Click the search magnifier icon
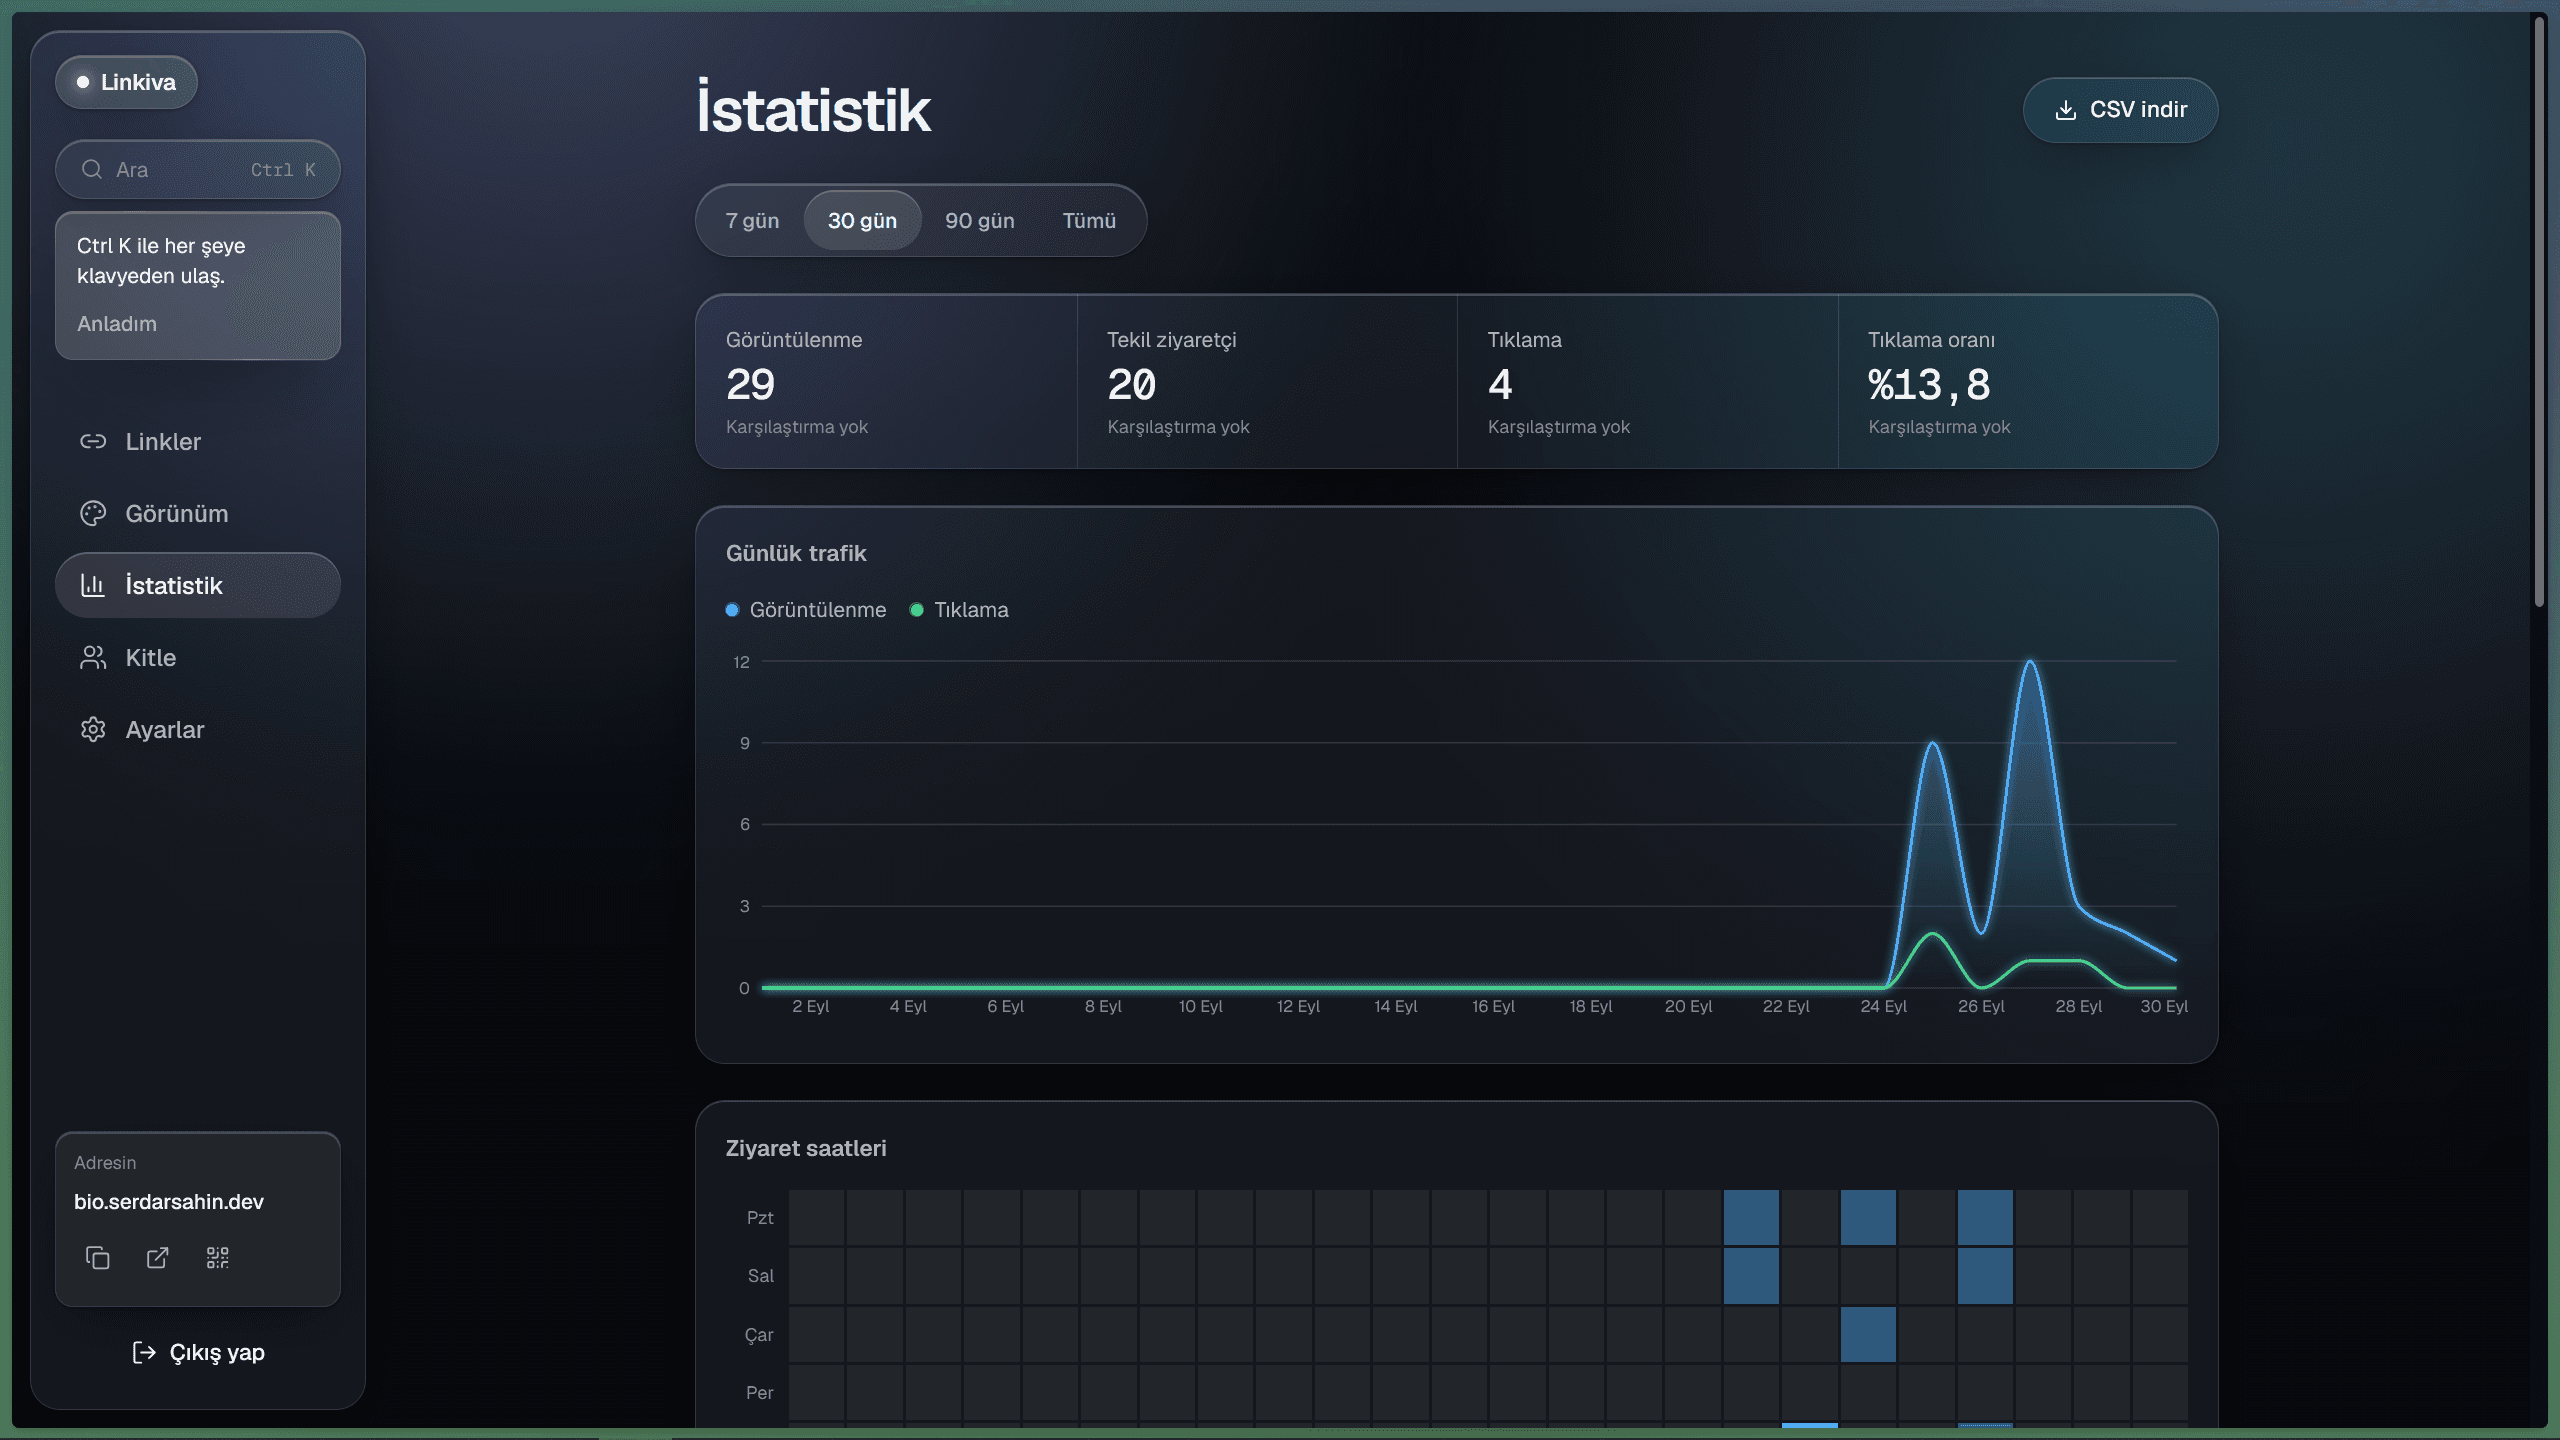This screenshot has height=1440, width=2560. 92,169
